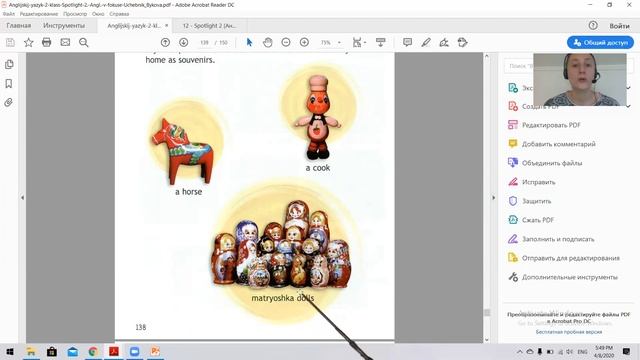Collapse the right tools pane arrow

point(493,198)
